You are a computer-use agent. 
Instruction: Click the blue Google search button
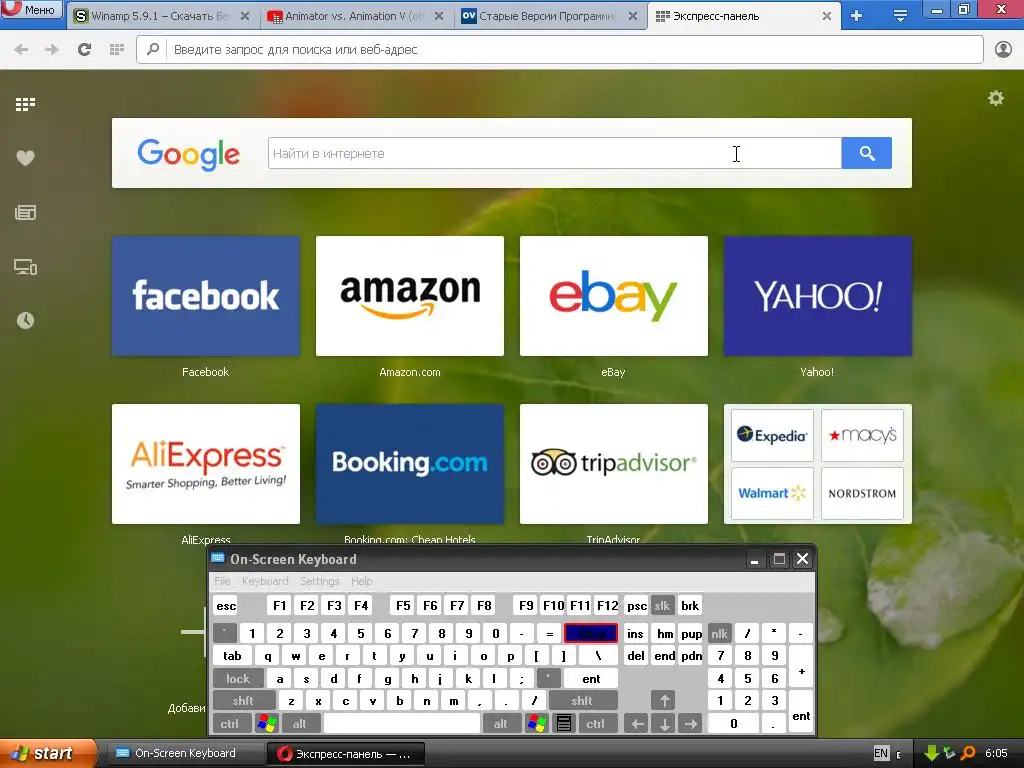point(867,153)
